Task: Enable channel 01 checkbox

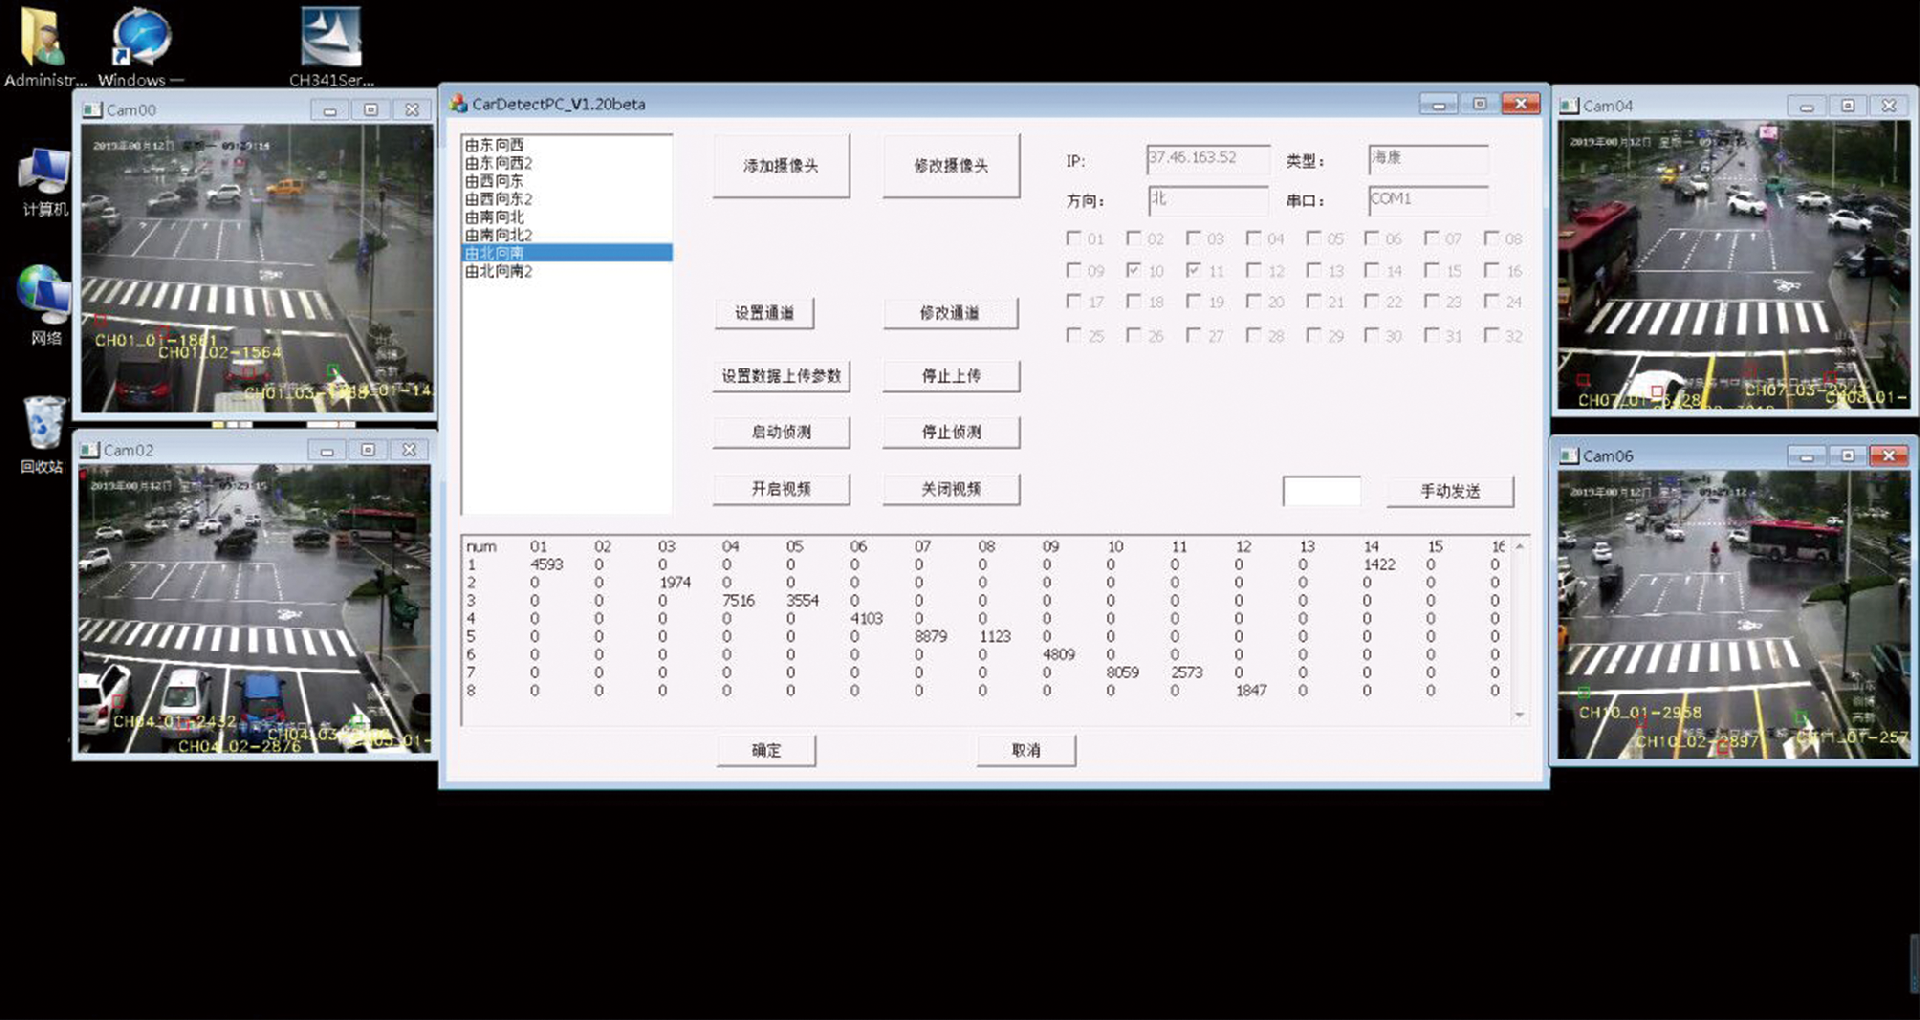Action: 1074,238
